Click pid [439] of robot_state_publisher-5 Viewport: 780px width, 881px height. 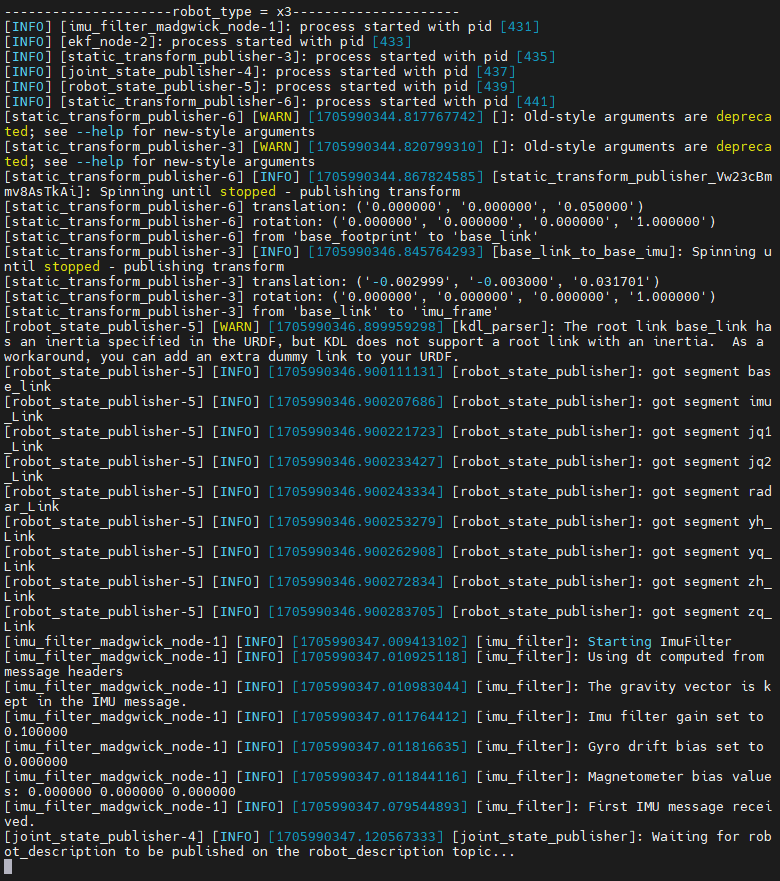496,87
